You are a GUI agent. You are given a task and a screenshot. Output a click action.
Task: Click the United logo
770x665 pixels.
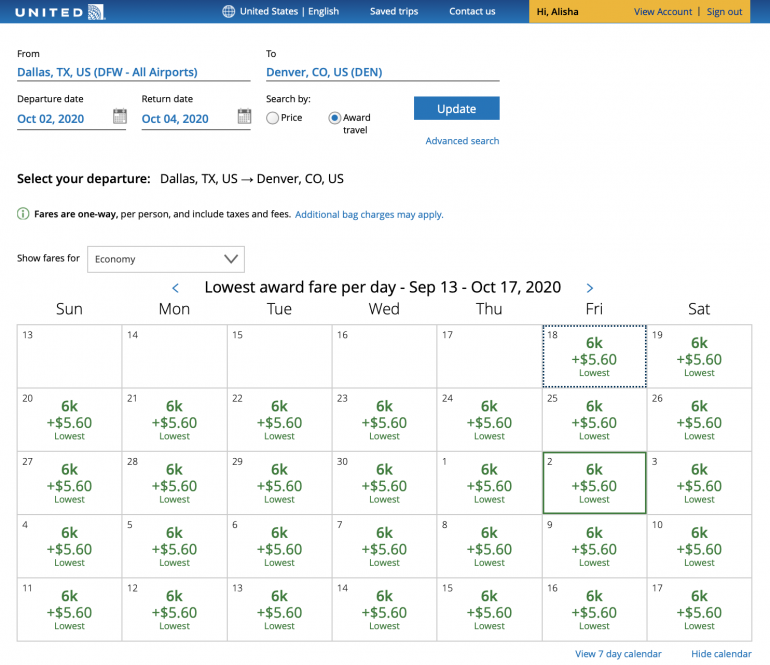tap(60, 12)
